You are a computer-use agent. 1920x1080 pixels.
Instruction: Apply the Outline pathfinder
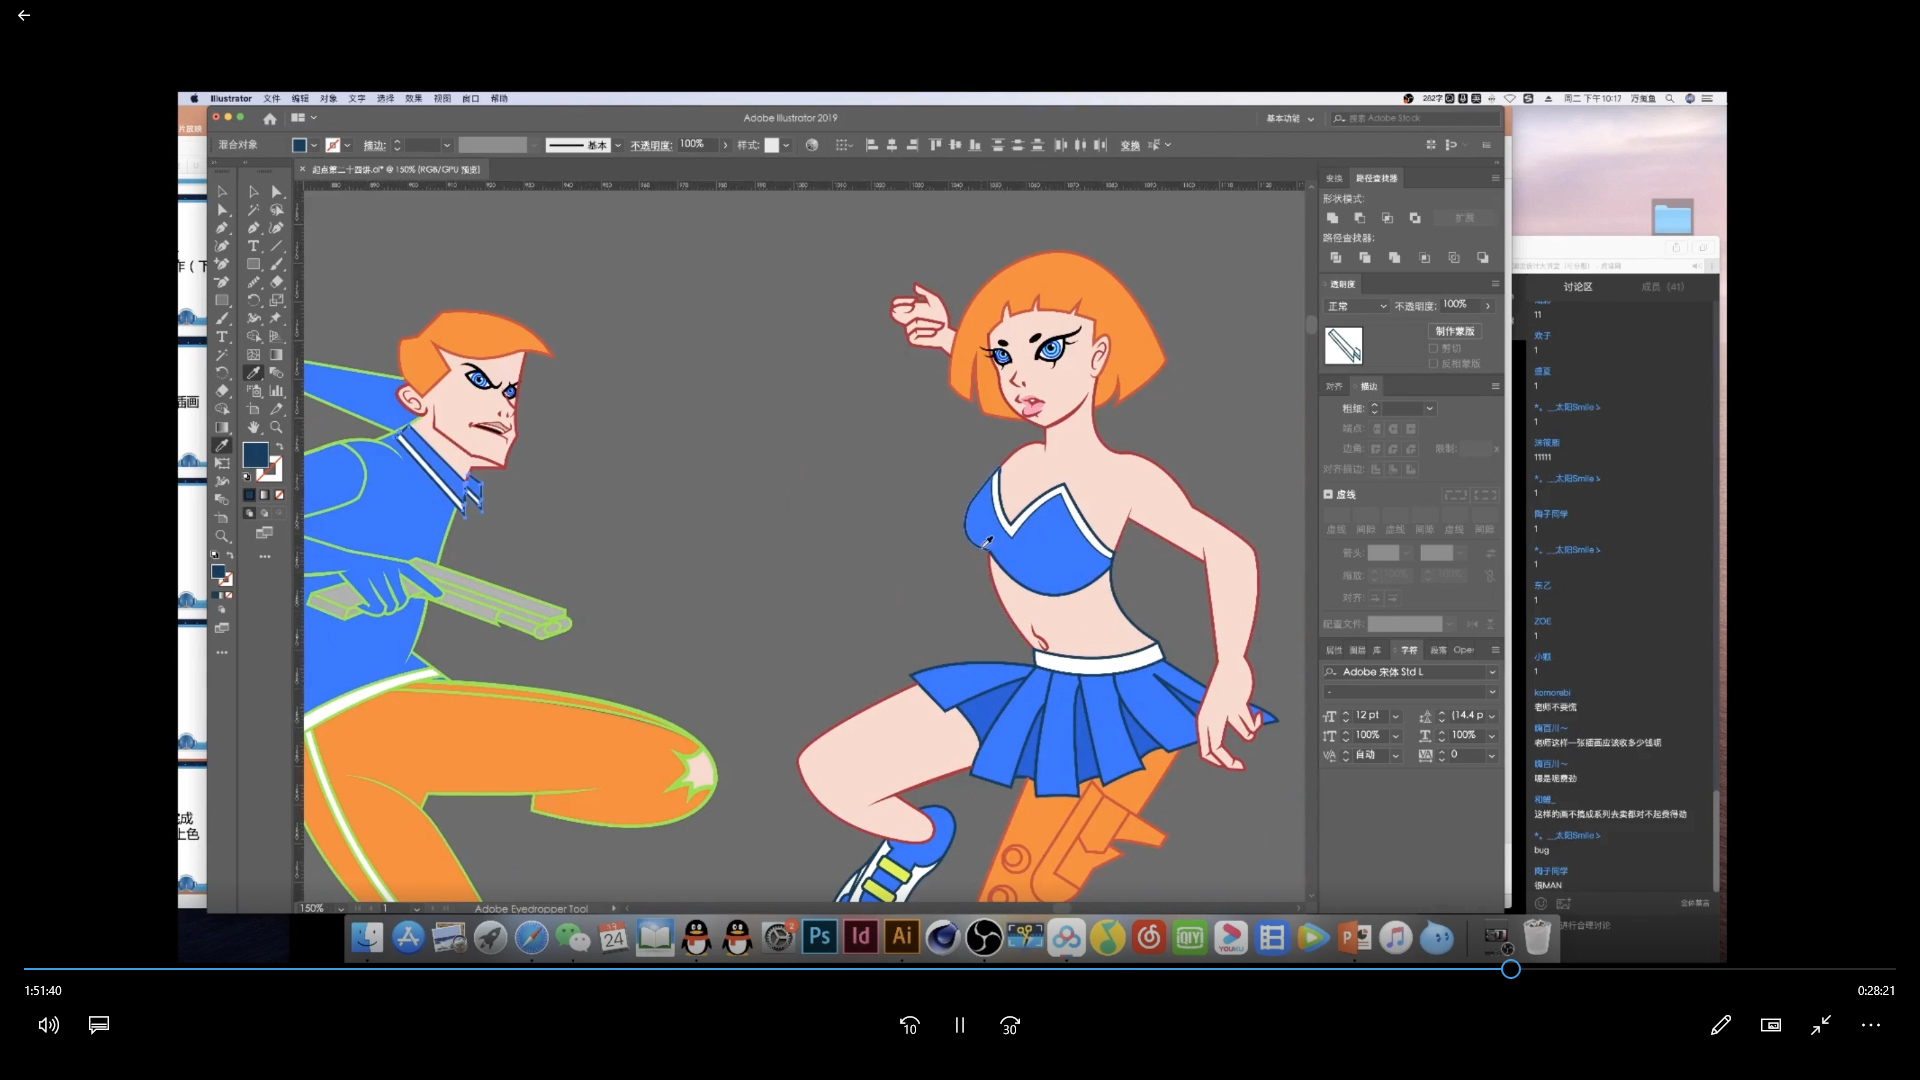(1454, 258)
